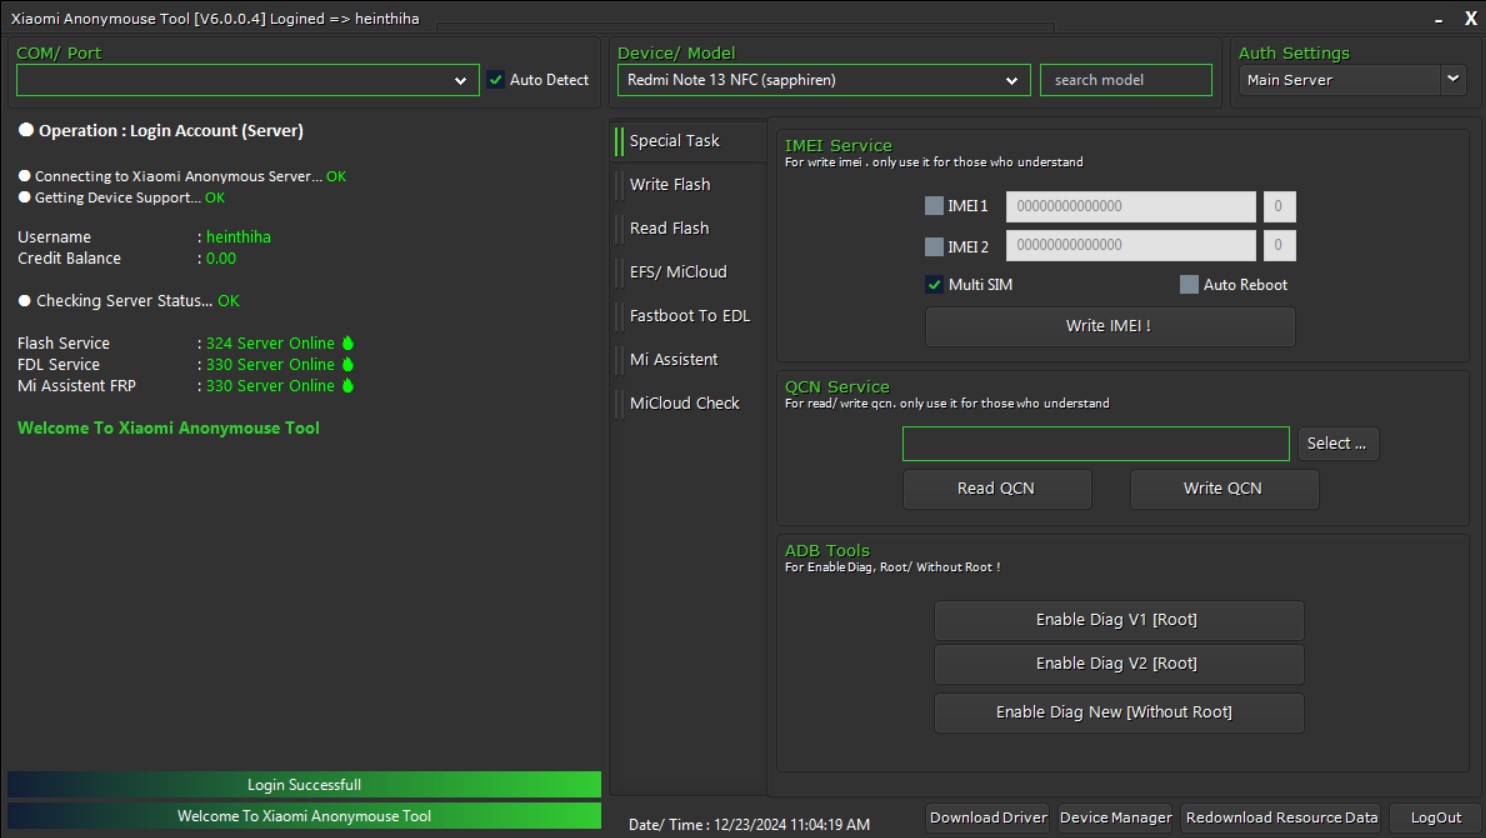Click the Read QCN button
This screenshot has width=1486, height=838.
(x=997, y=489)
